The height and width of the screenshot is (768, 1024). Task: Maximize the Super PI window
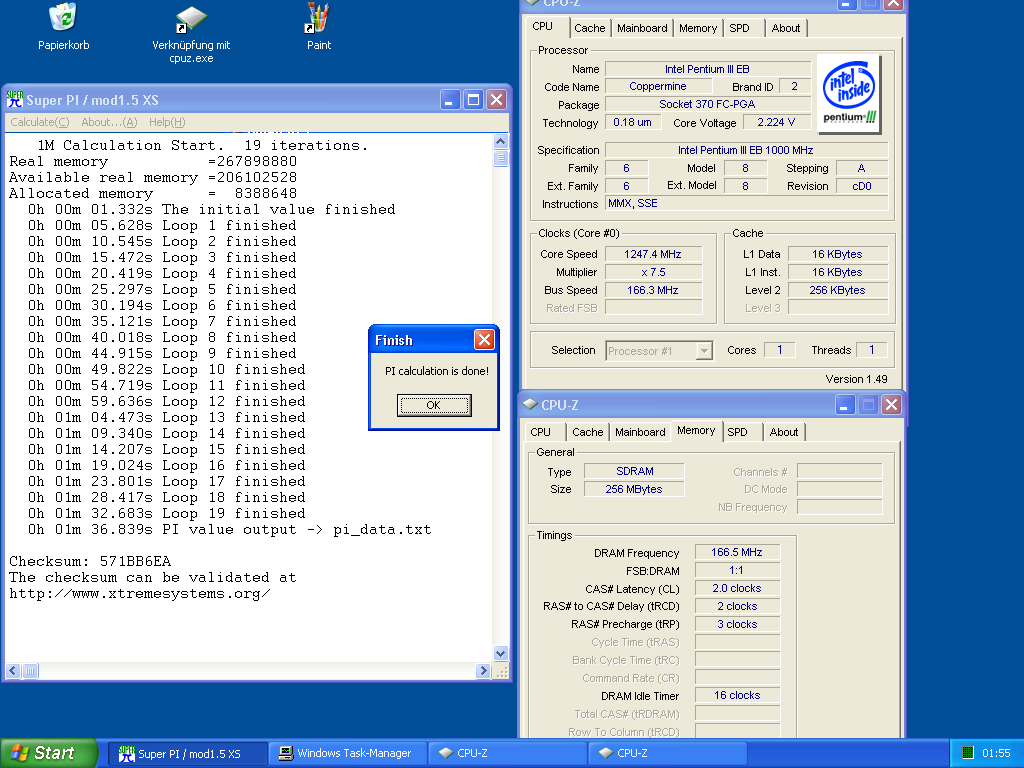tap(473, 100)
